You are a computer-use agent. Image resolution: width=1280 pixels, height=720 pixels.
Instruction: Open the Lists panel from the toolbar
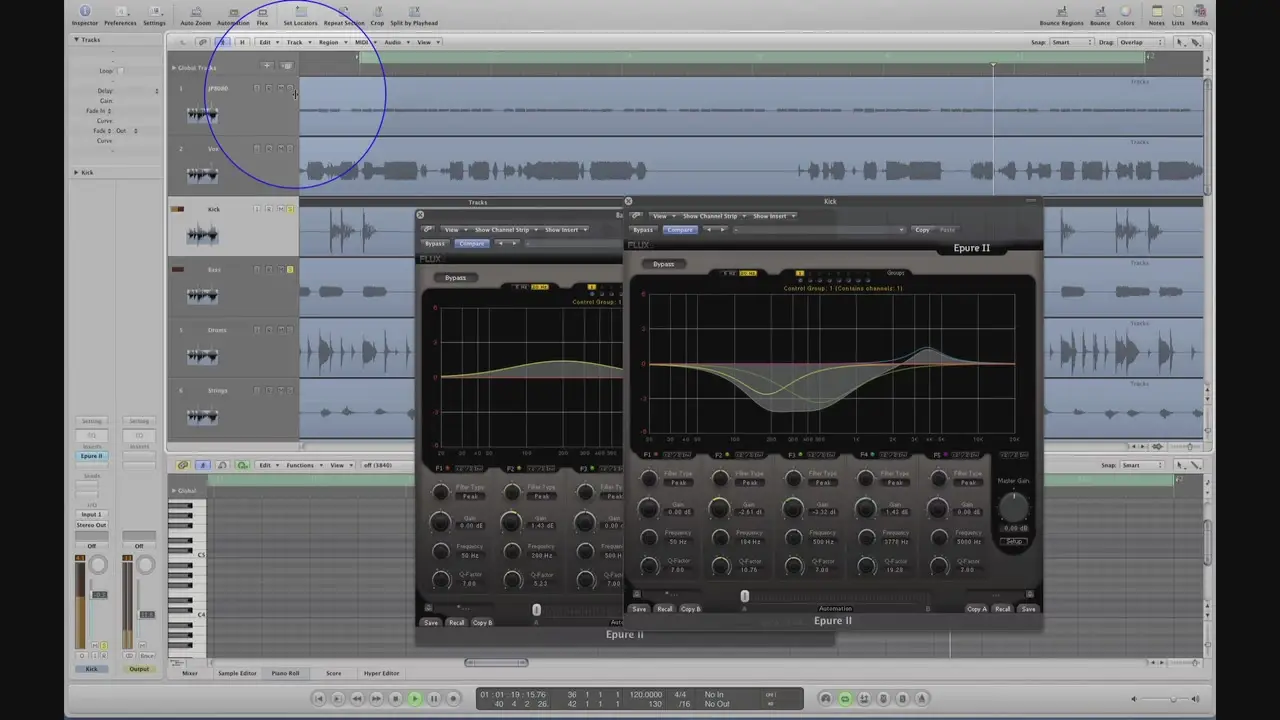(x=1178, y=15)
